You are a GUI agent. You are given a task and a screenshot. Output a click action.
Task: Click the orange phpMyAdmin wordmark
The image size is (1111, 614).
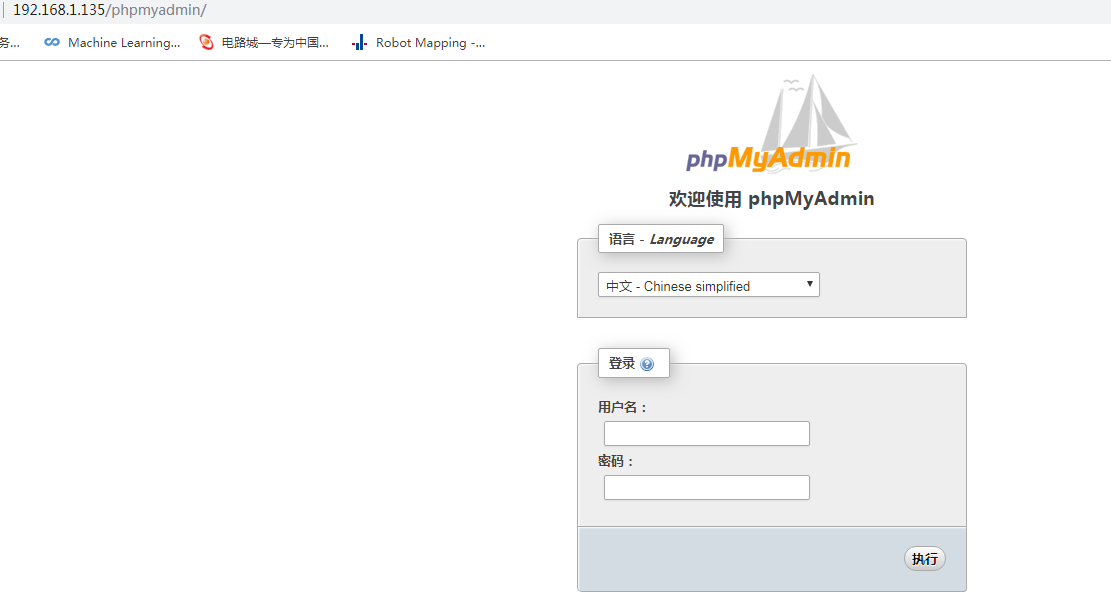coord(770,157)
